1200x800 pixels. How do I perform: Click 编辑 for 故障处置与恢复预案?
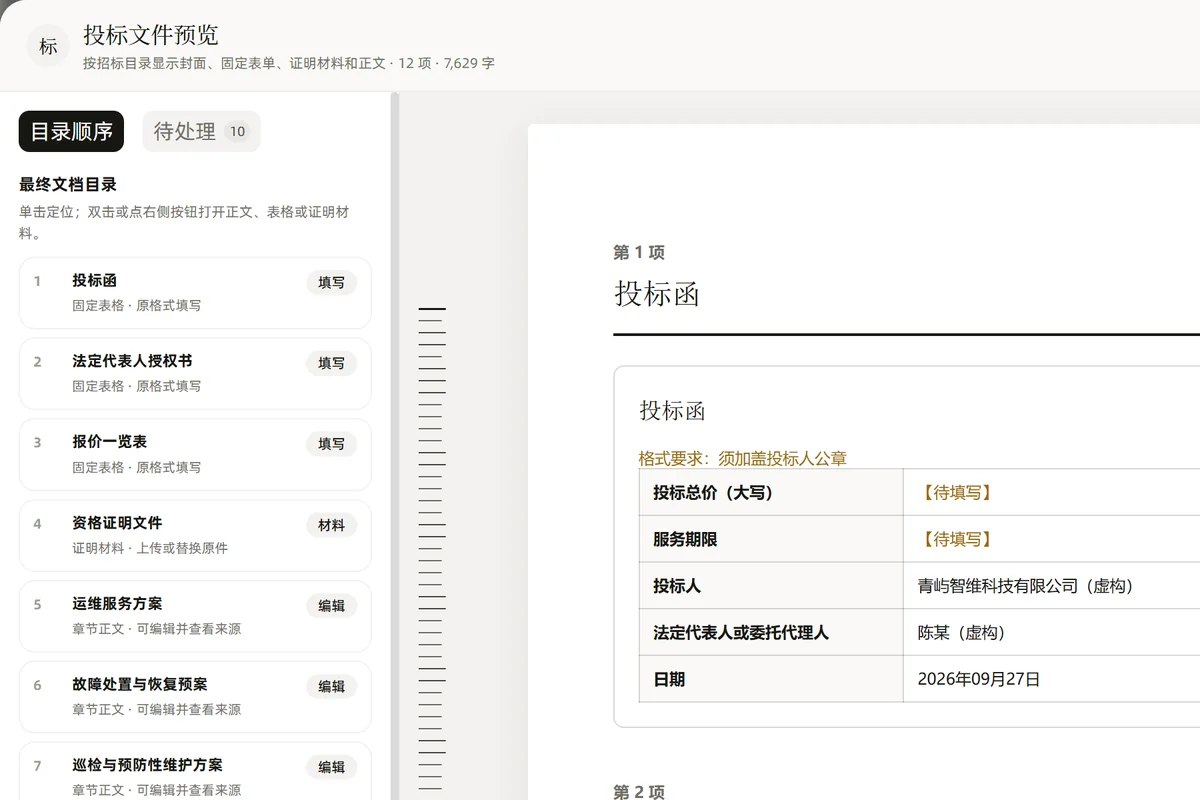pyautogui.click(x=331, y=687)
